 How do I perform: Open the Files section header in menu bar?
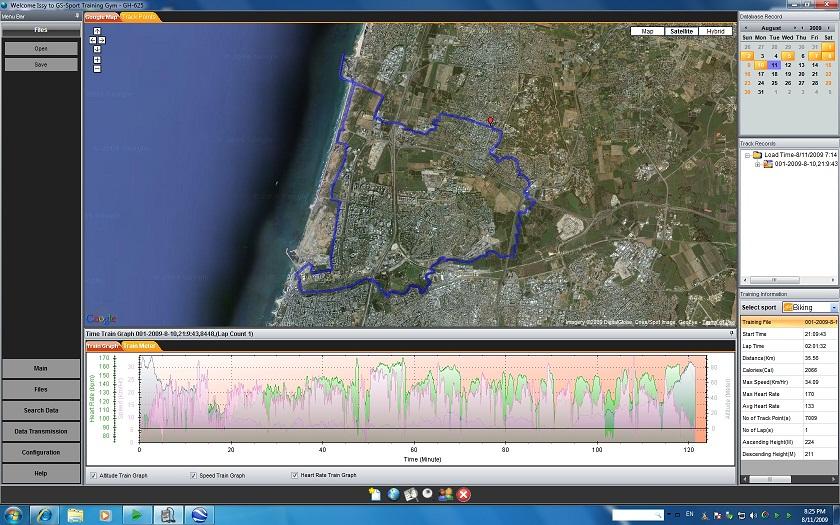point(41,30)
